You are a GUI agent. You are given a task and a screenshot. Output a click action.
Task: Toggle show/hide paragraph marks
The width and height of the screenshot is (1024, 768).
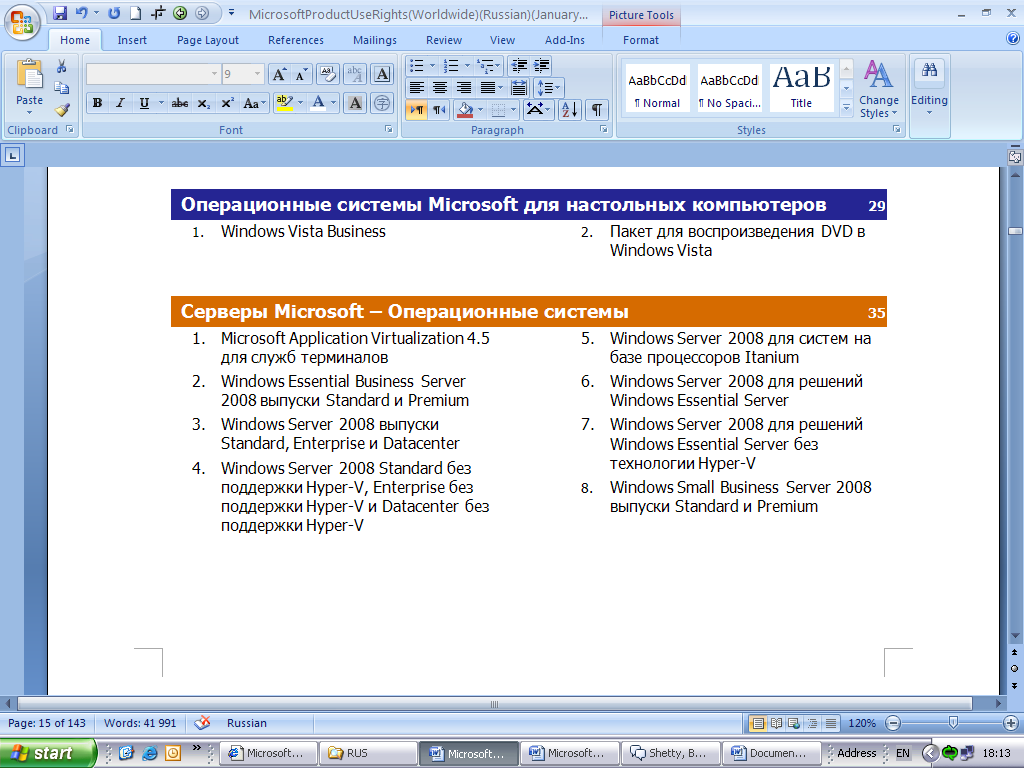coord(597,110)
